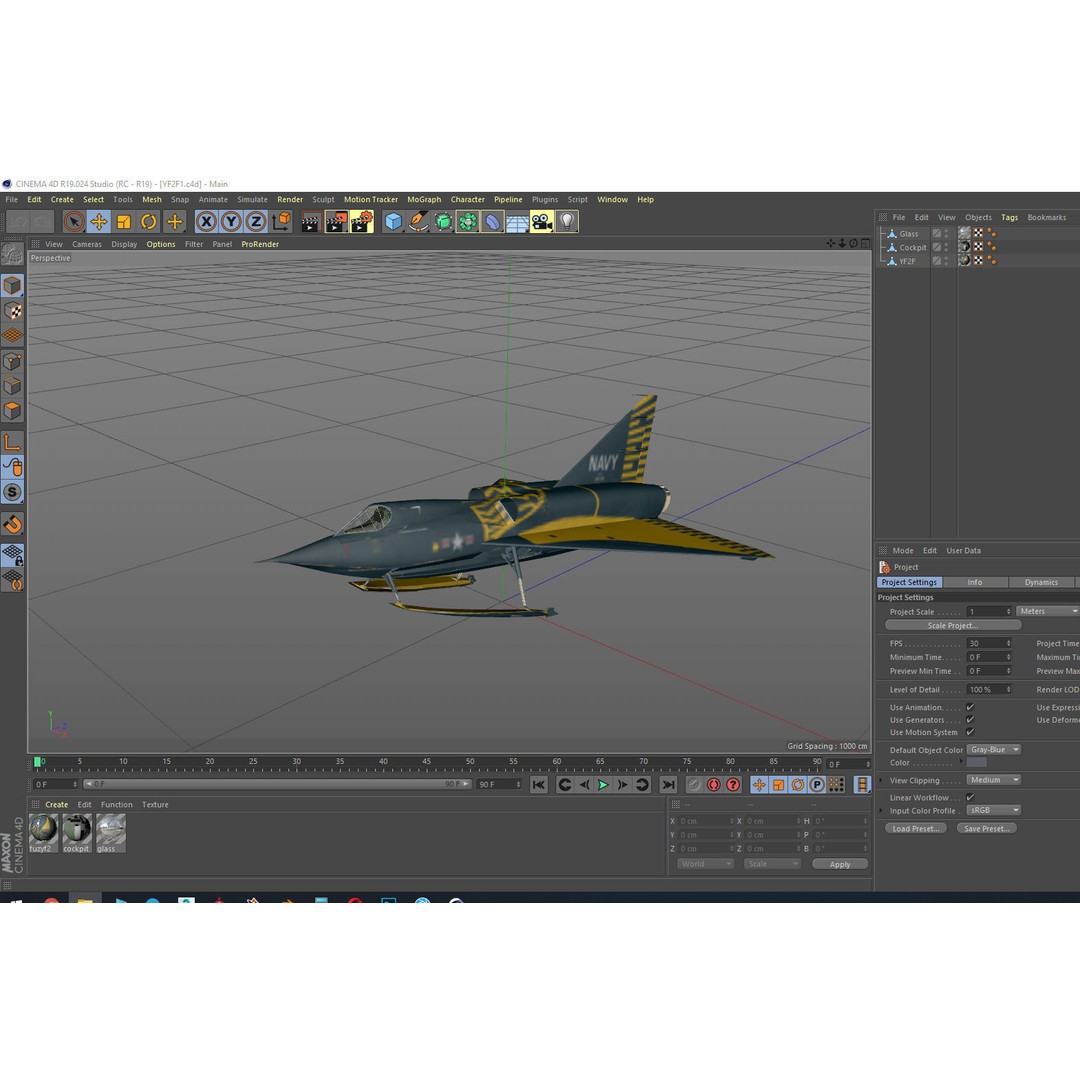Enable Snap icon in left palette
Viewport: 1080px width, 1080px height.
tap(12, 524)
